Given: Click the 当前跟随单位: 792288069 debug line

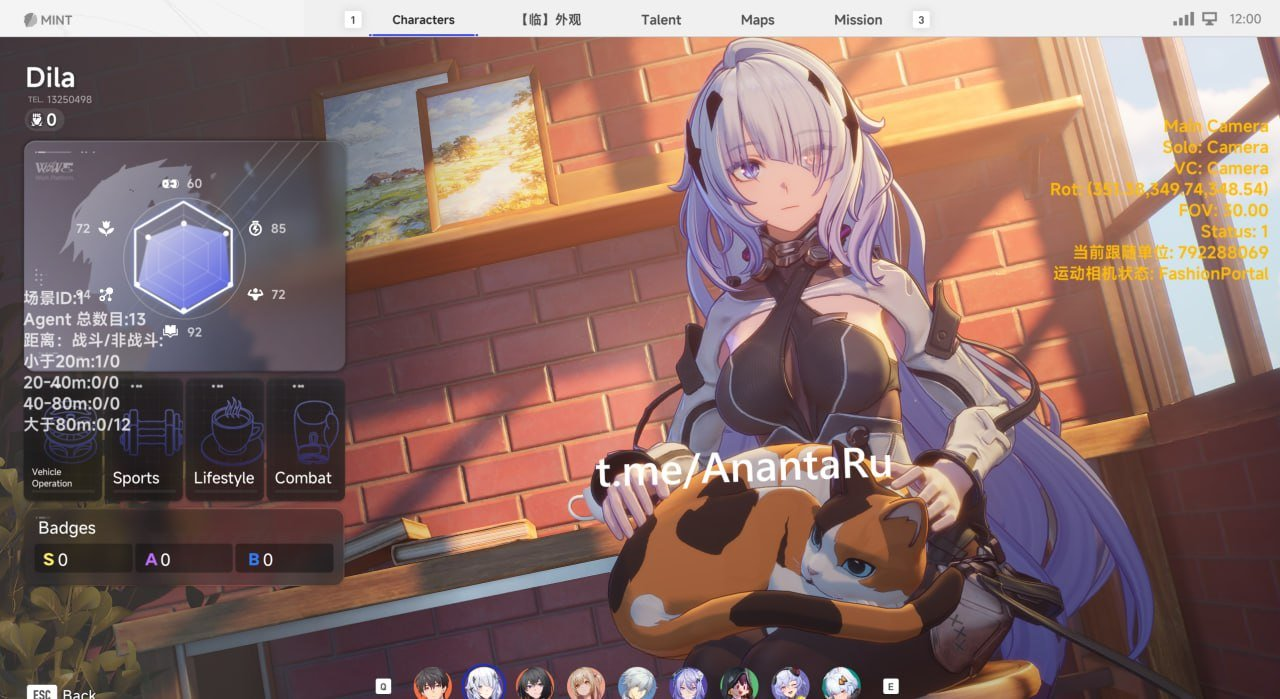Looking at the screenshot, I should (x=1170, y=252).
